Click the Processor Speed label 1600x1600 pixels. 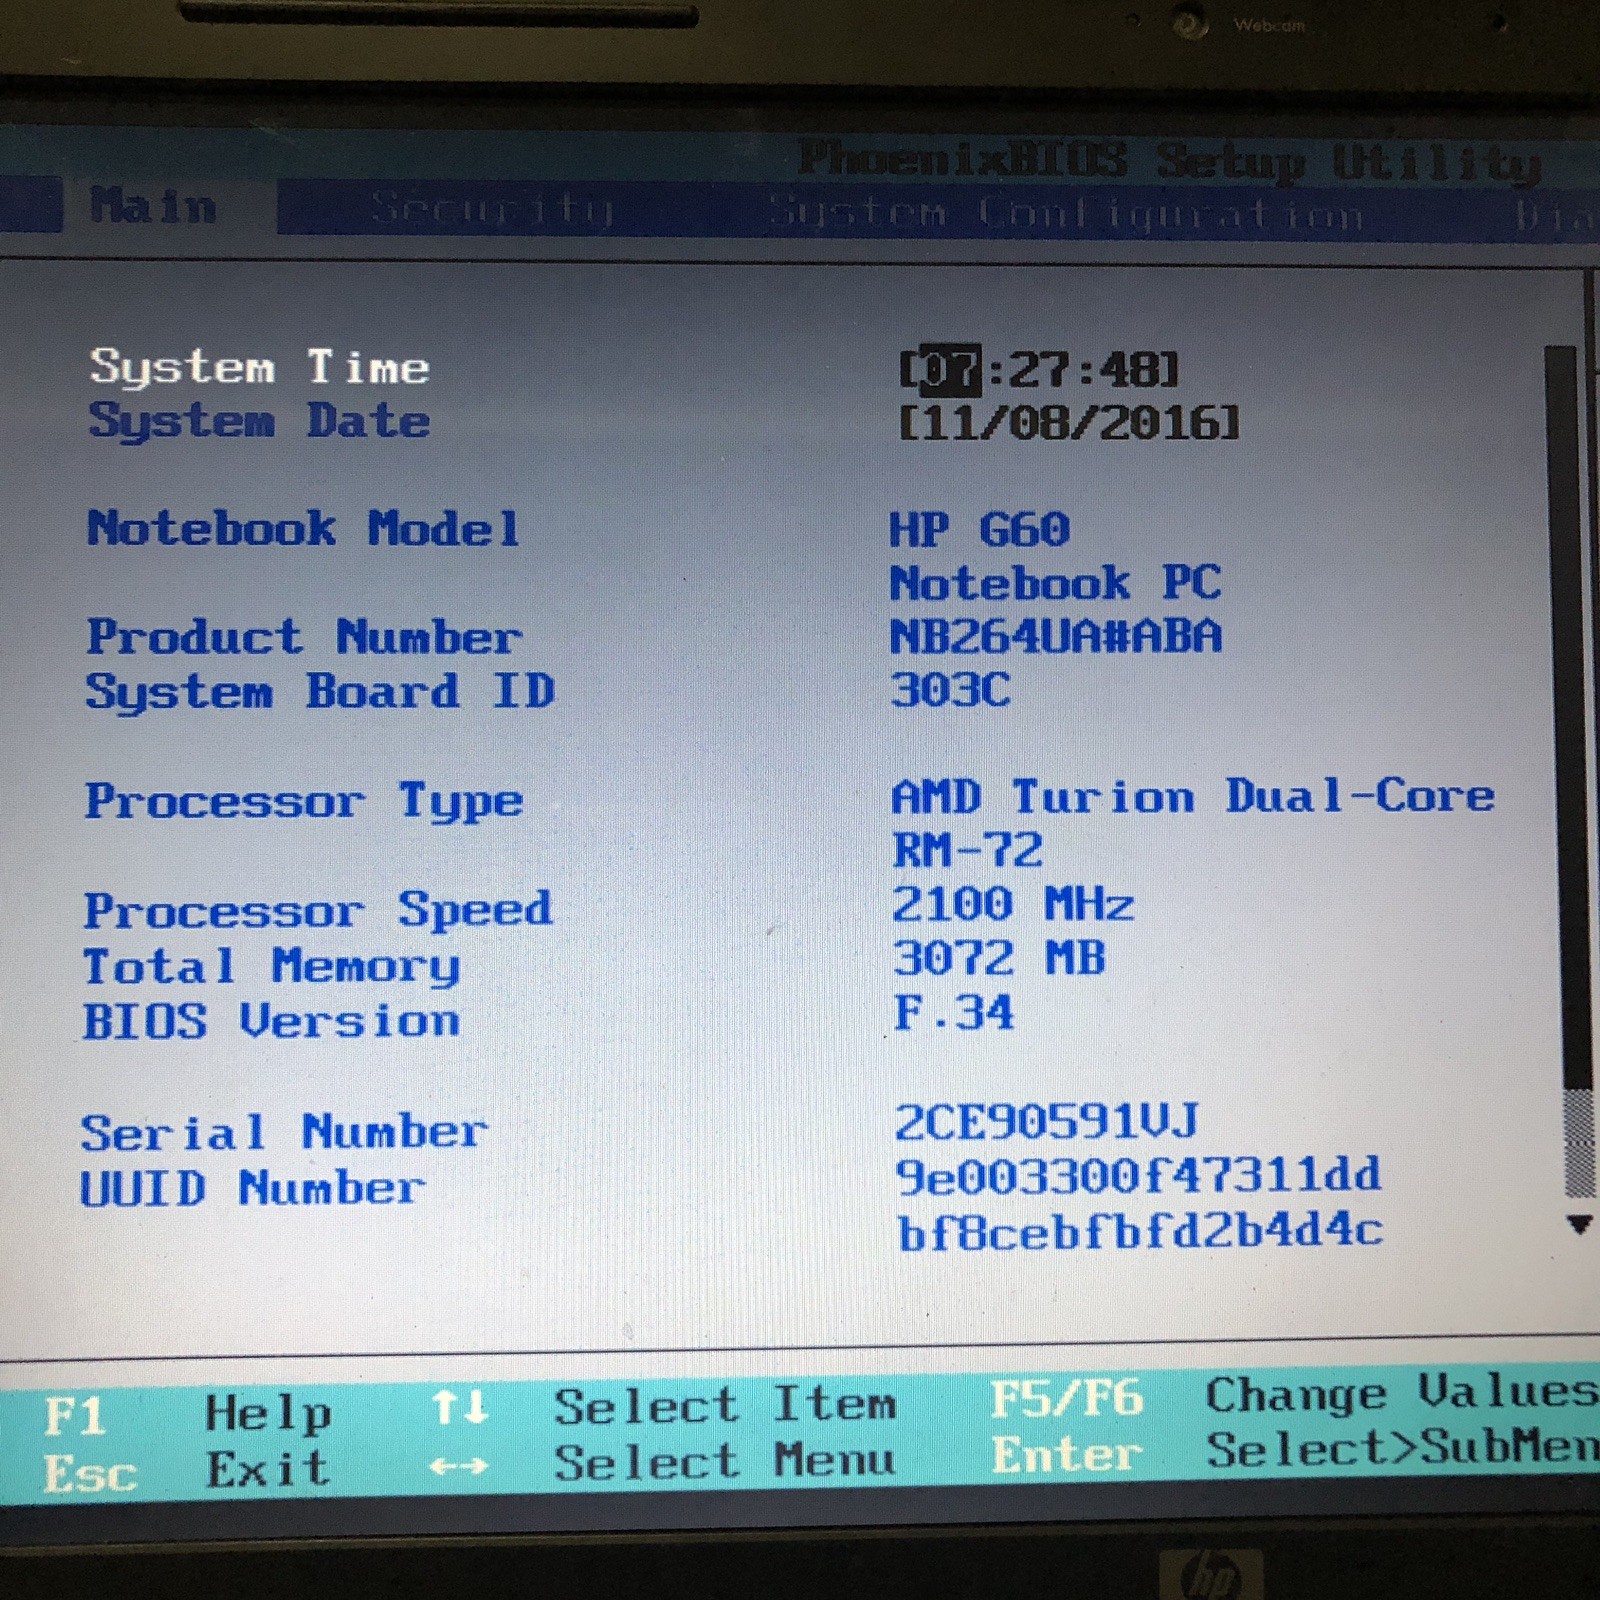318,910
